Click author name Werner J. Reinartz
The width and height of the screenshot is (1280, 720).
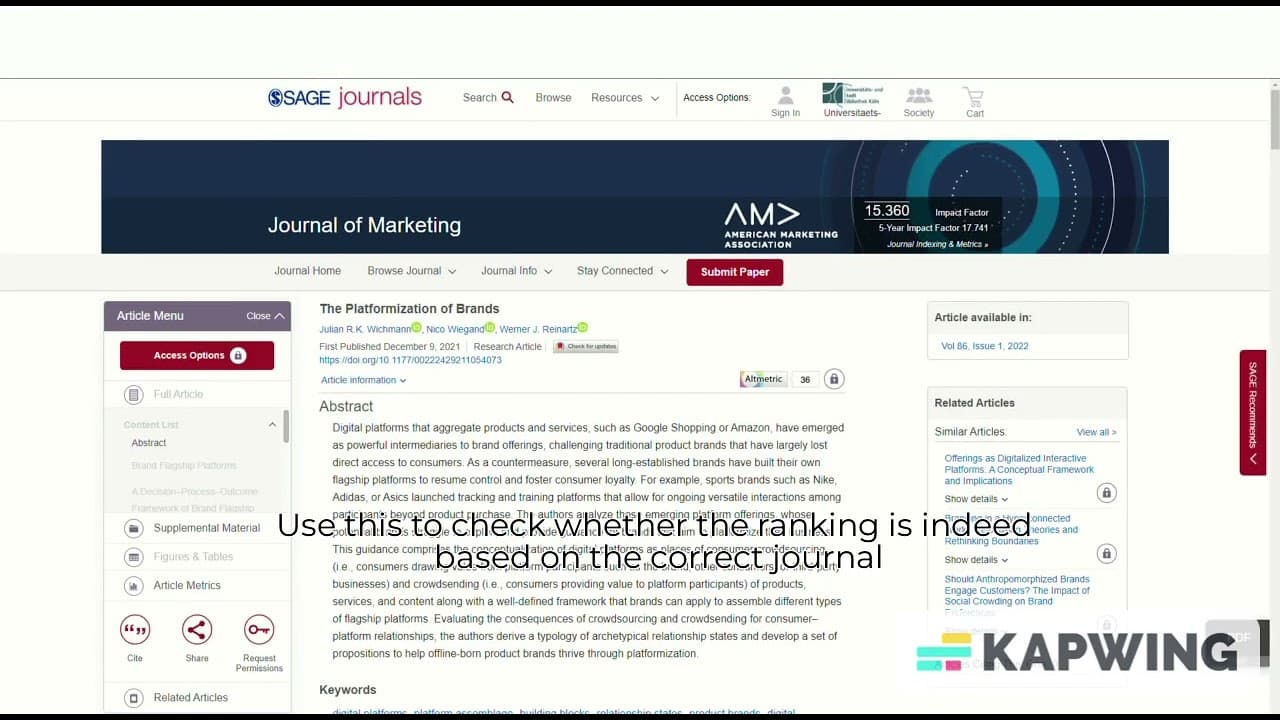click(538, 329)
